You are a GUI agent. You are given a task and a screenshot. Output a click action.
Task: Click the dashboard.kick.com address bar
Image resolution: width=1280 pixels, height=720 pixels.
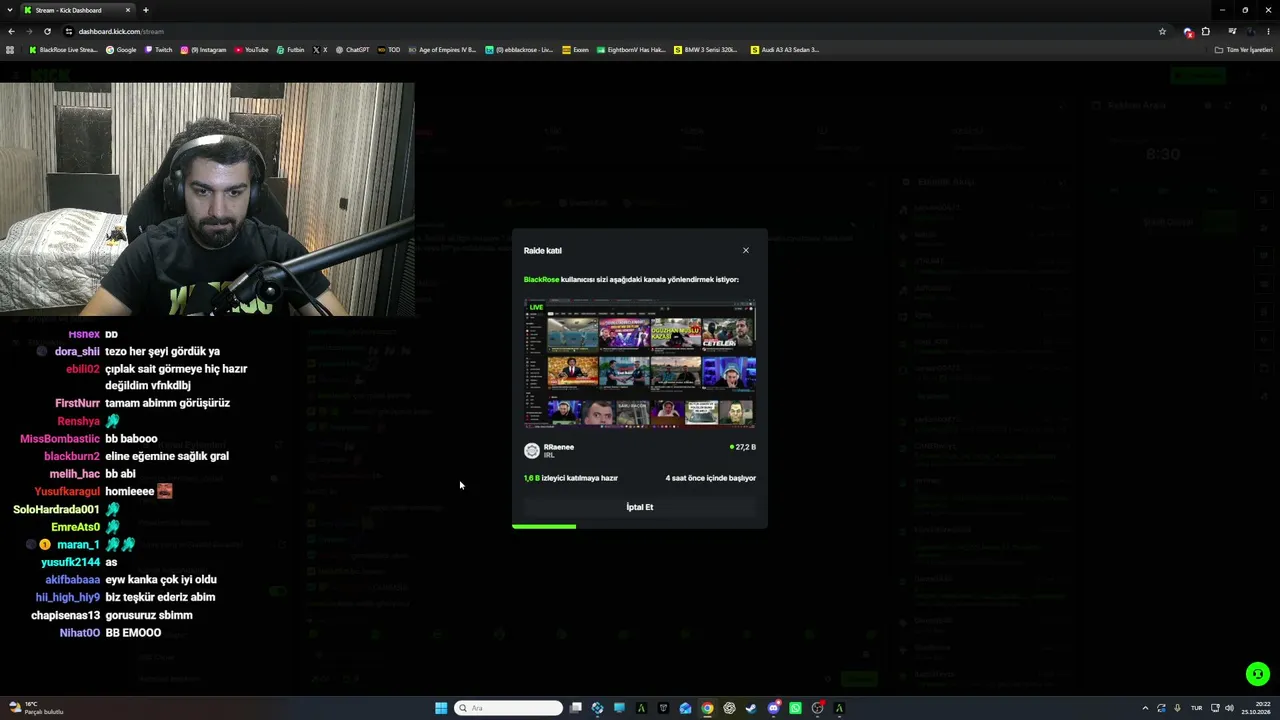tap(600, 31)
